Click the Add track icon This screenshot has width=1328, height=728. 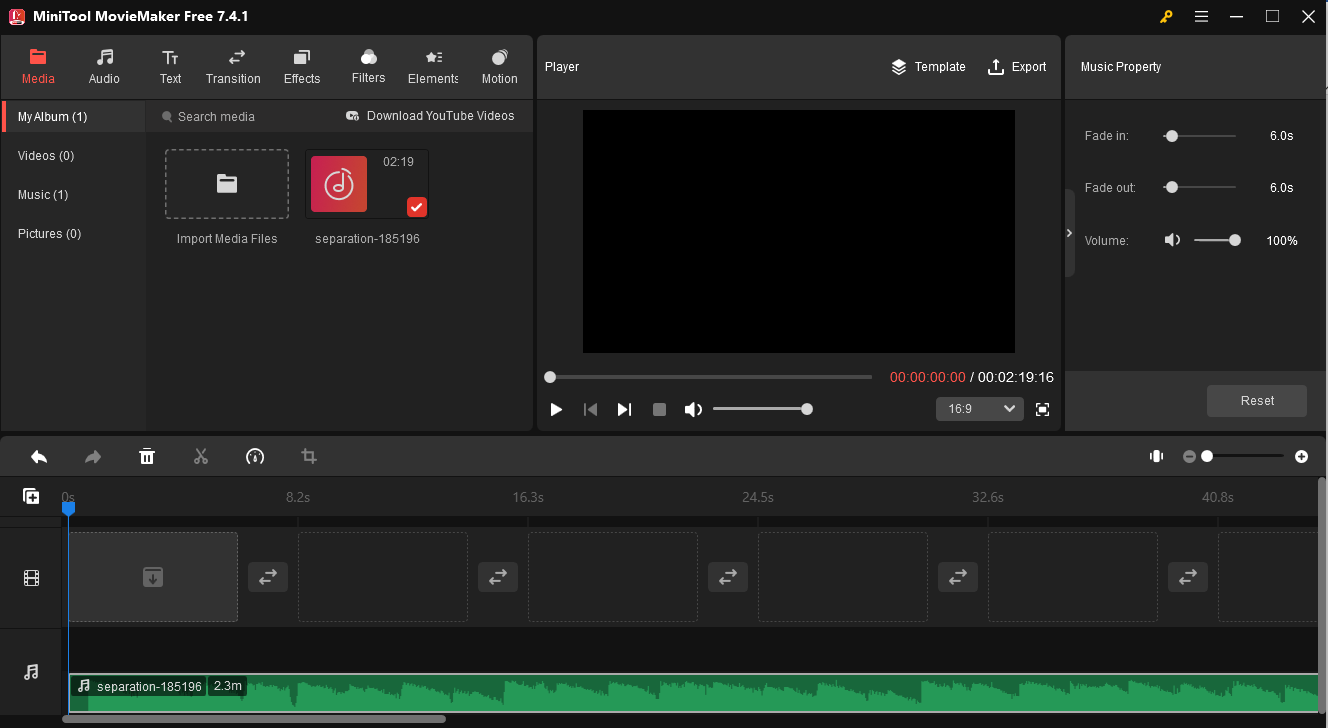(31, 496)
